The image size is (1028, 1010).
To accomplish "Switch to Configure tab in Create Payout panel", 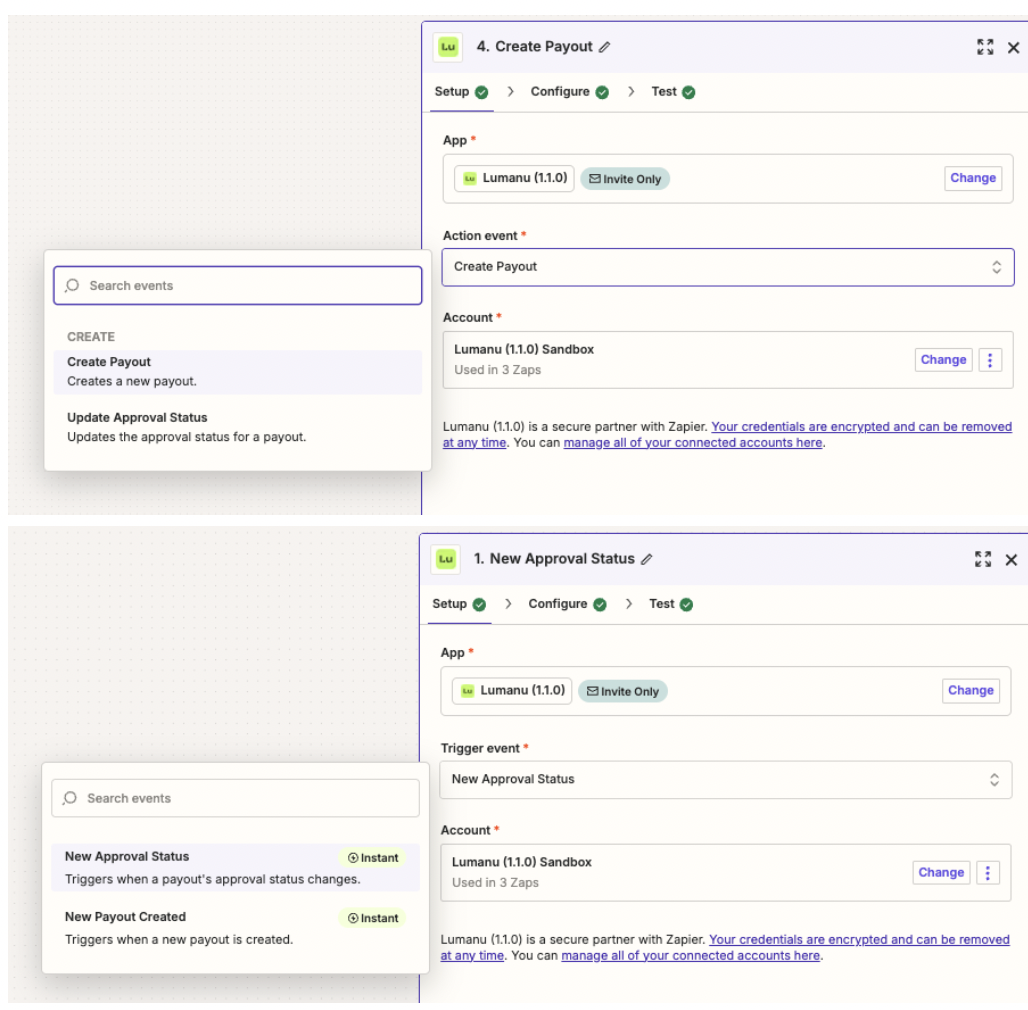I will (x=560, y=92).
